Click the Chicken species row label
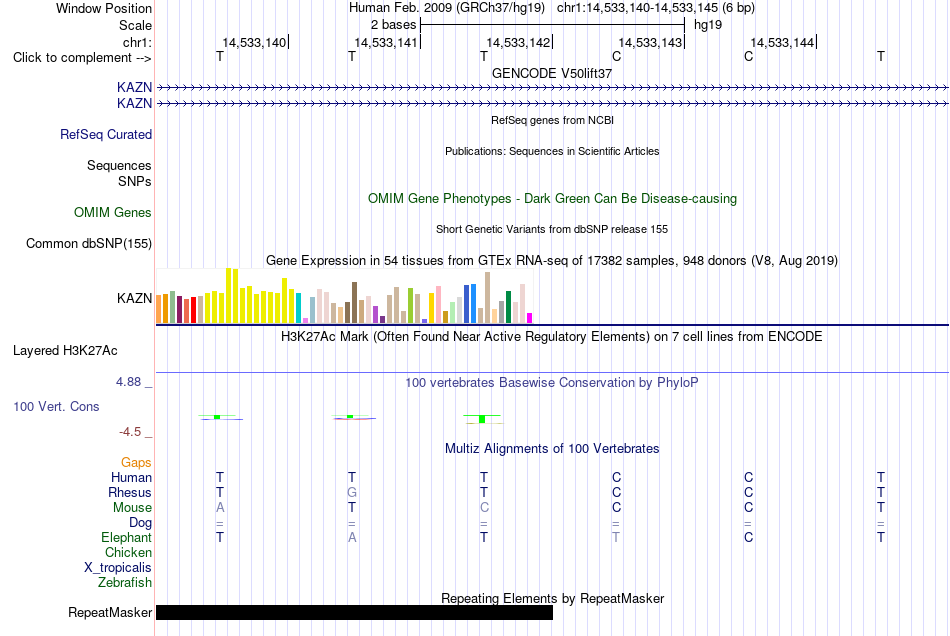 128,552
